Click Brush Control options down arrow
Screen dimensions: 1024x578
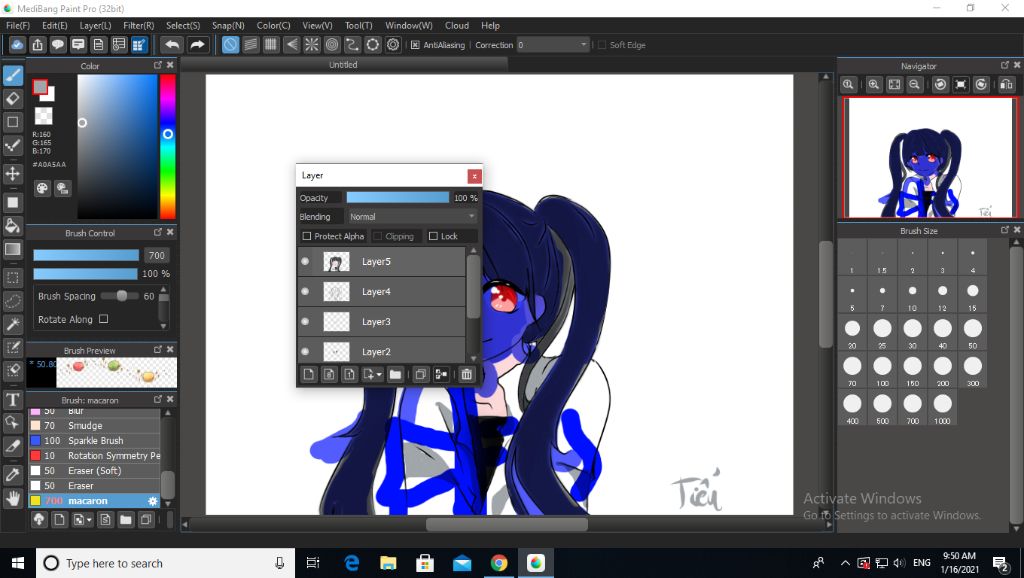tap(163, 325)
